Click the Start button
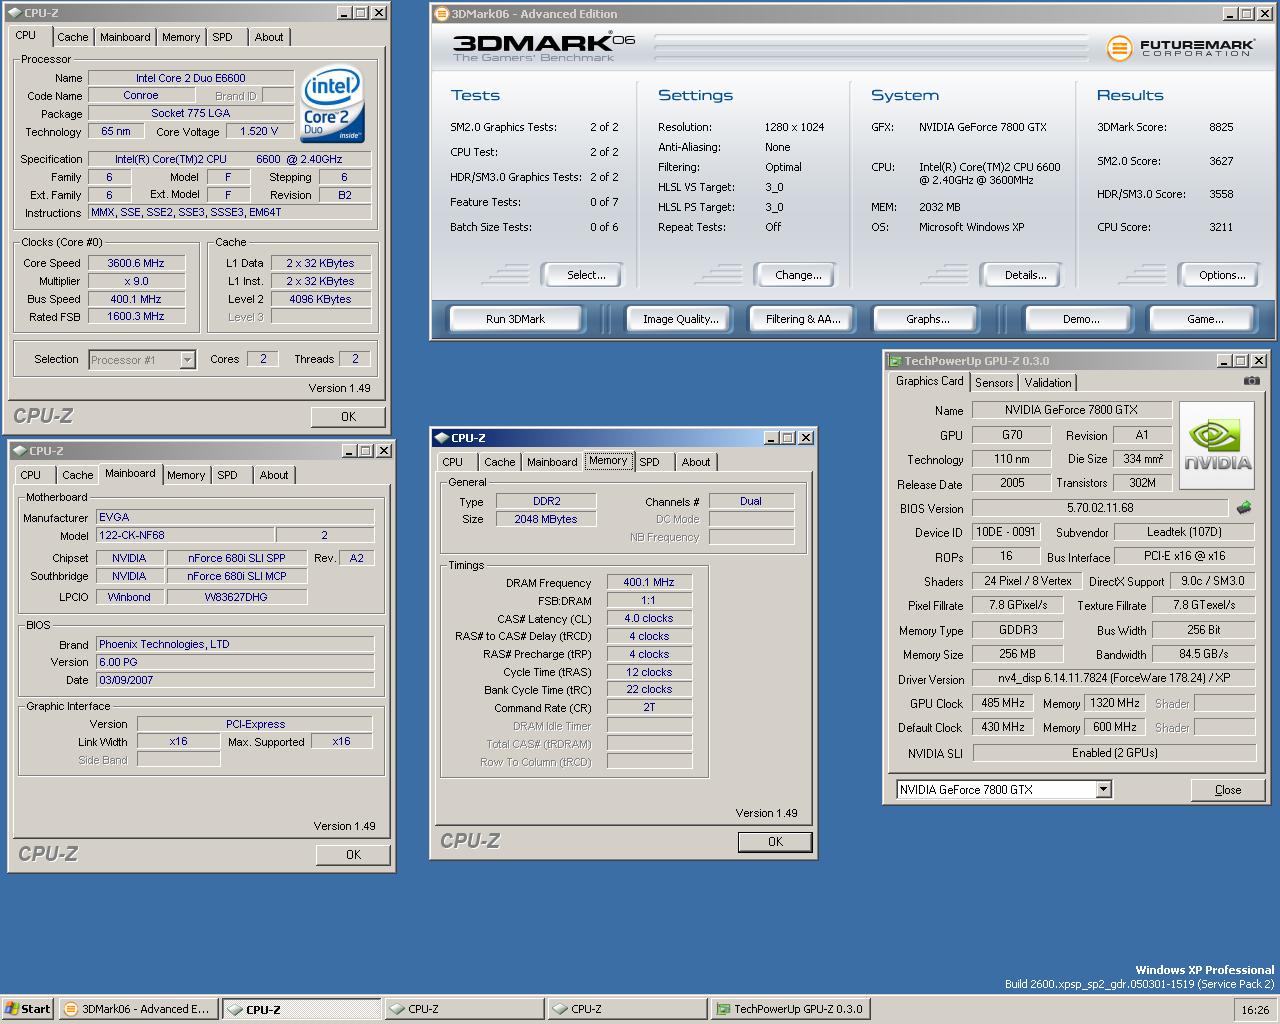Image resolution: width=1280 pixels, height=1024 pixels. (27, 1009)
